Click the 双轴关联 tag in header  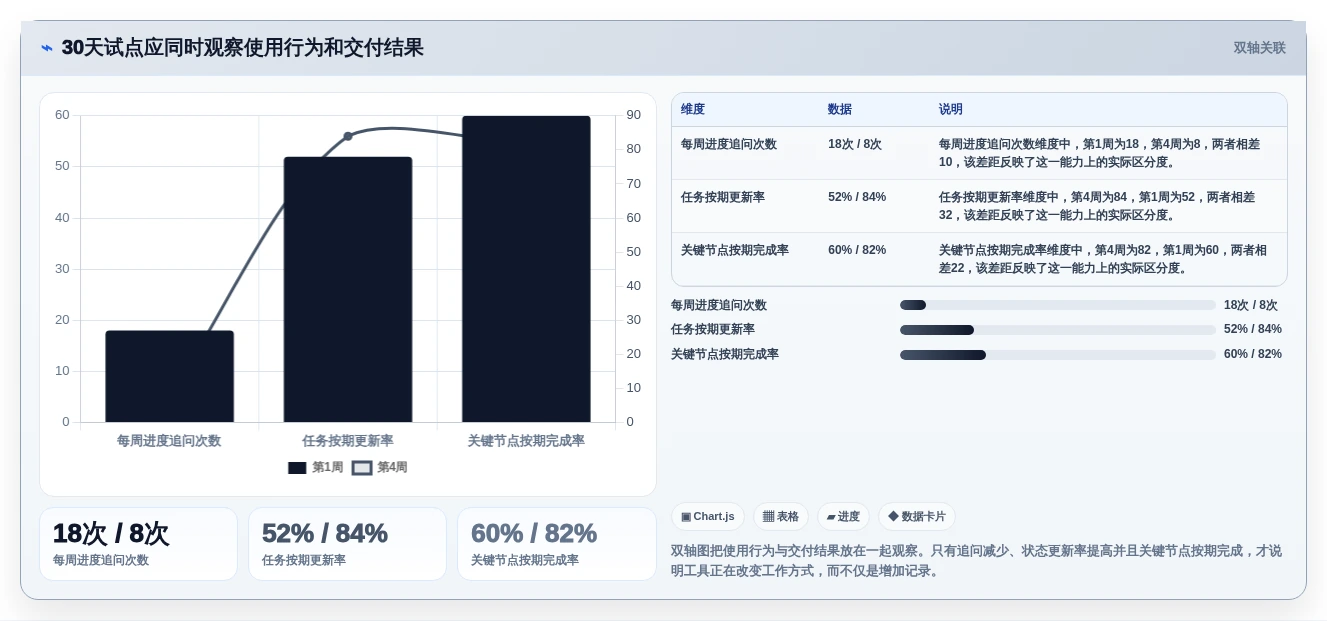[1259, 48]
